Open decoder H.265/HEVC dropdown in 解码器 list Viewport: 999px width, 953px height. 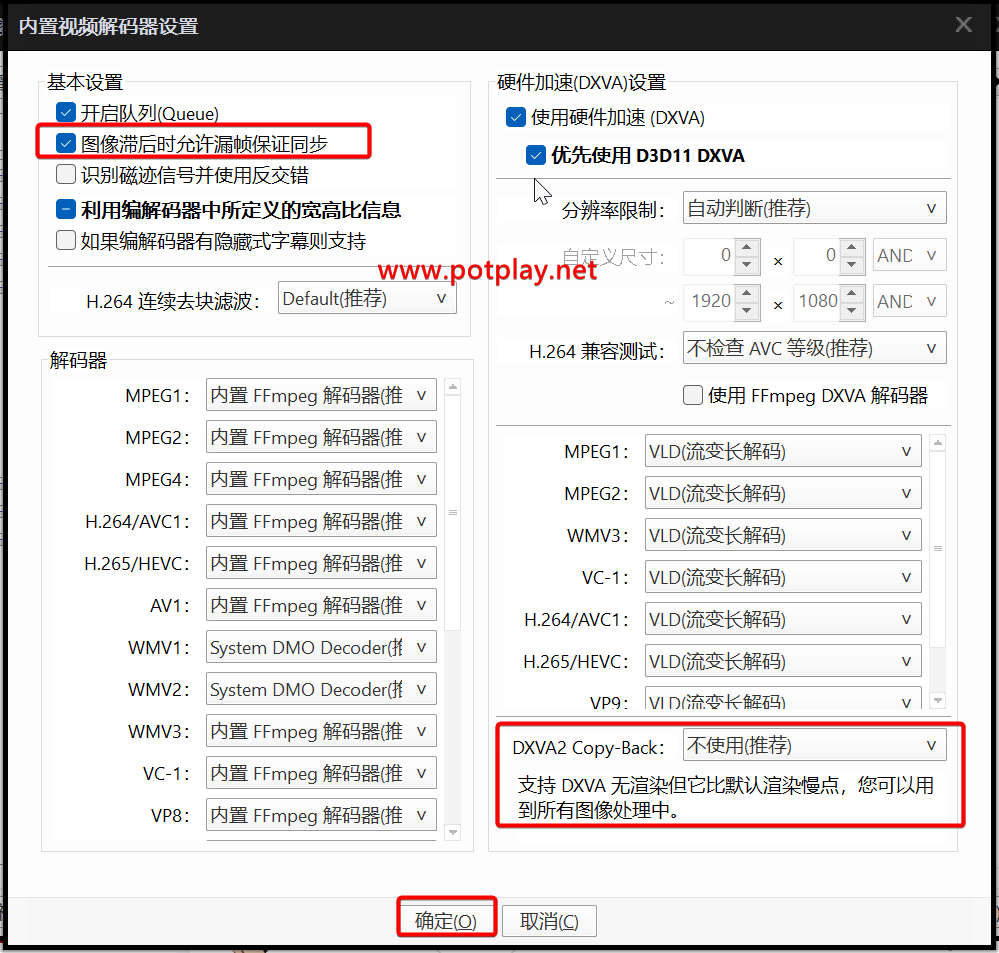321,563
